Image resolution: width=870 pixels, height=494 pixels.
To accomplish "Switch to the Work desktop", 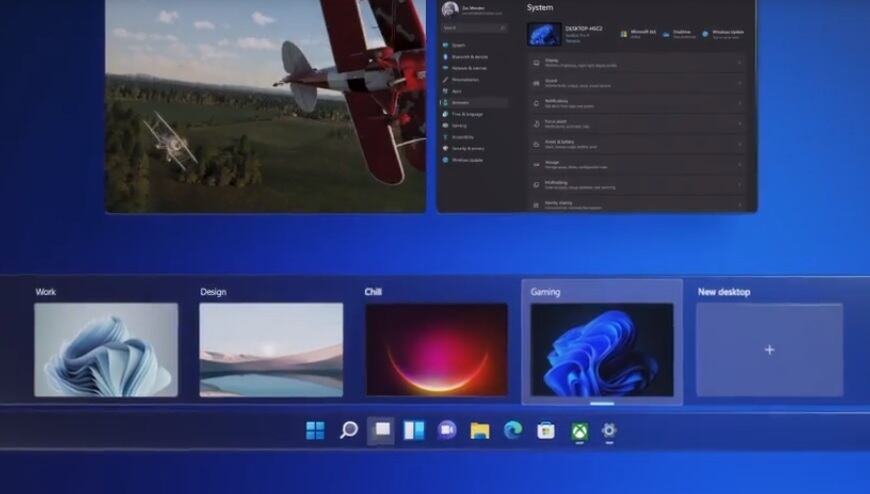I will coord(106,349).
